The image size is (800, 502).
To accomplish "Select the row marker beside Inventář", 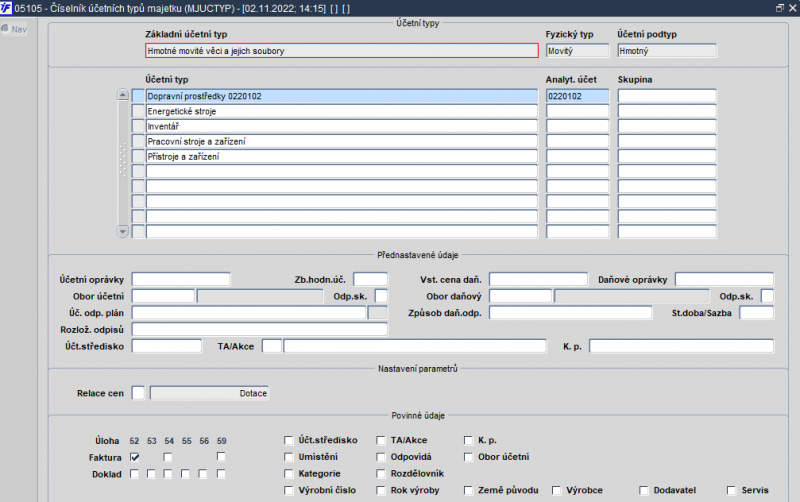I will [x=138, y=126].
